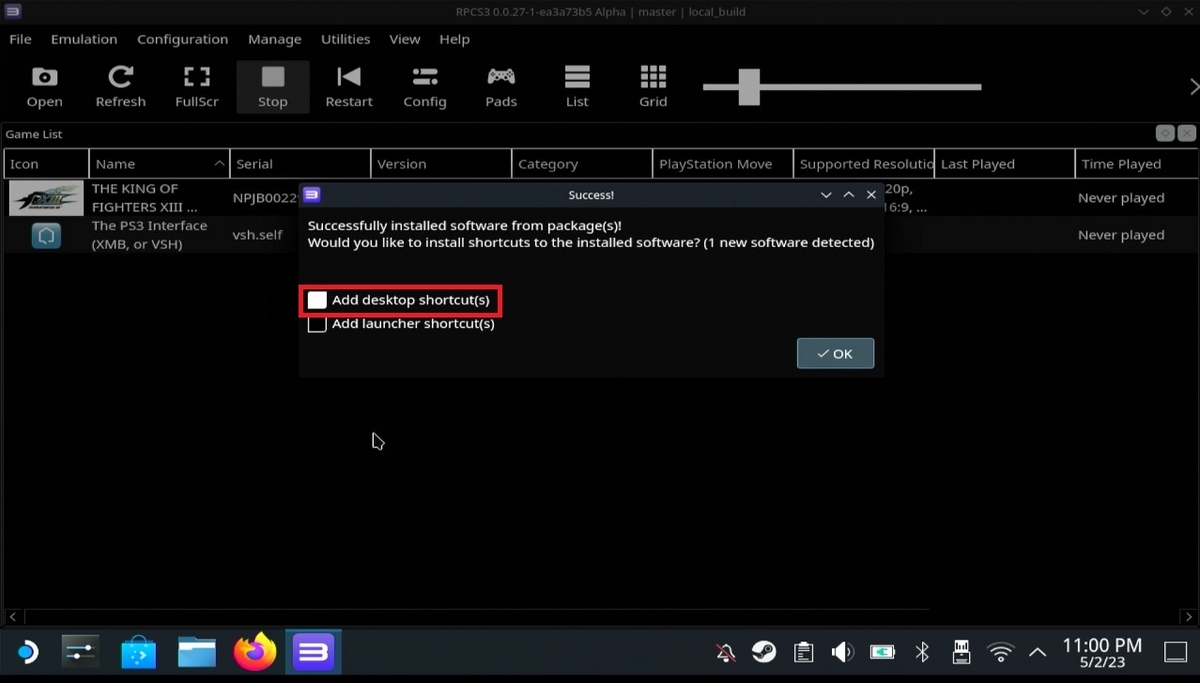Open the Pads controller settings icon

point(501,86)
